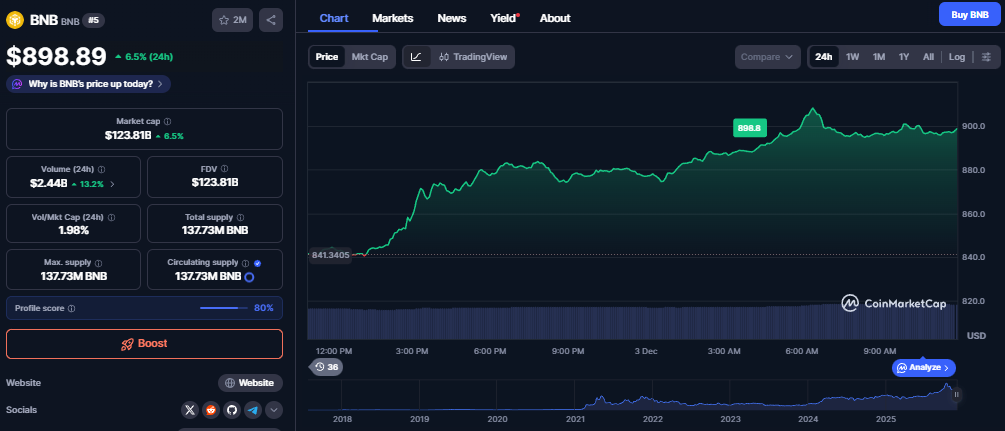Click the $898.89 price text
The image size is (1005, 431).
tap(56, 57)
